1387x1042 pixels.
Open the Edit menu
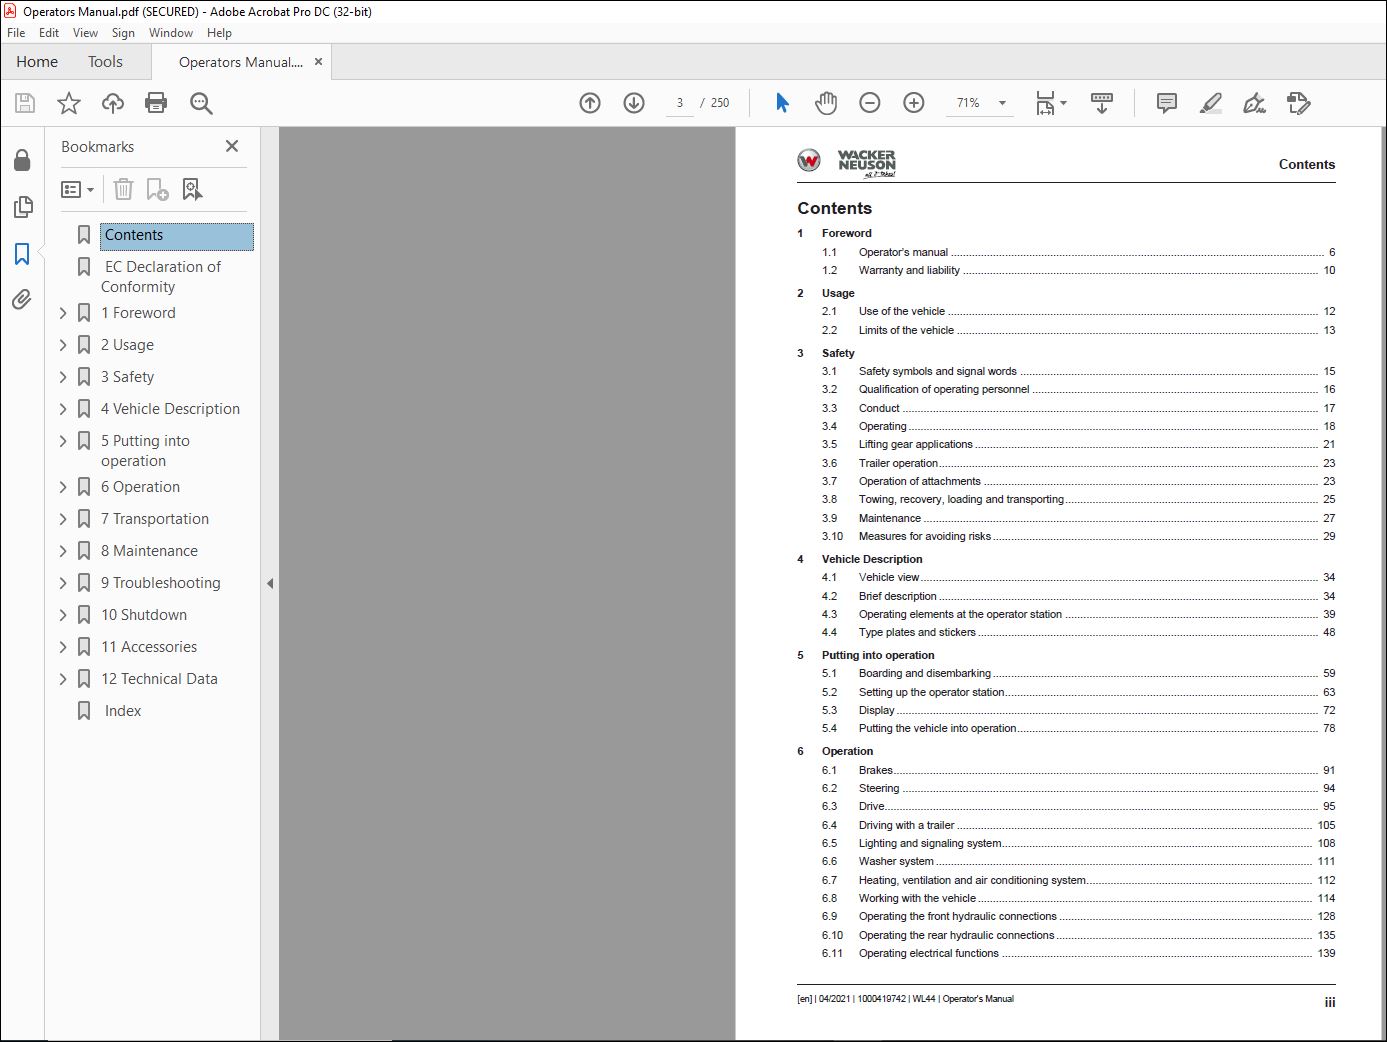49,33
